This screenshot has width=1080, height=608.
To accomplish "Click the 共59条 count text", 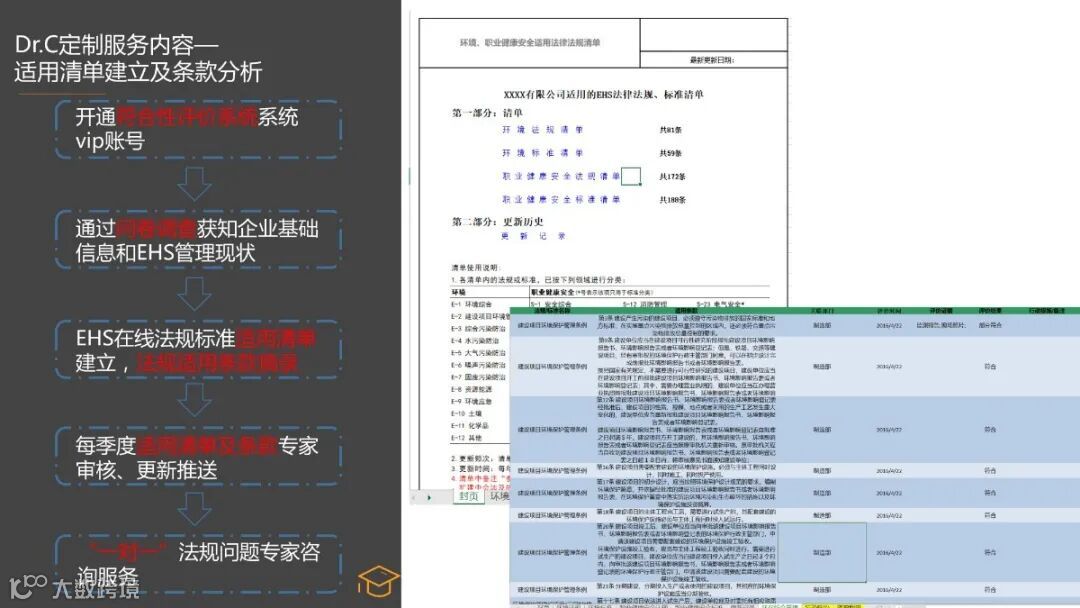I will pyautogui.click(x=670, y=153).
